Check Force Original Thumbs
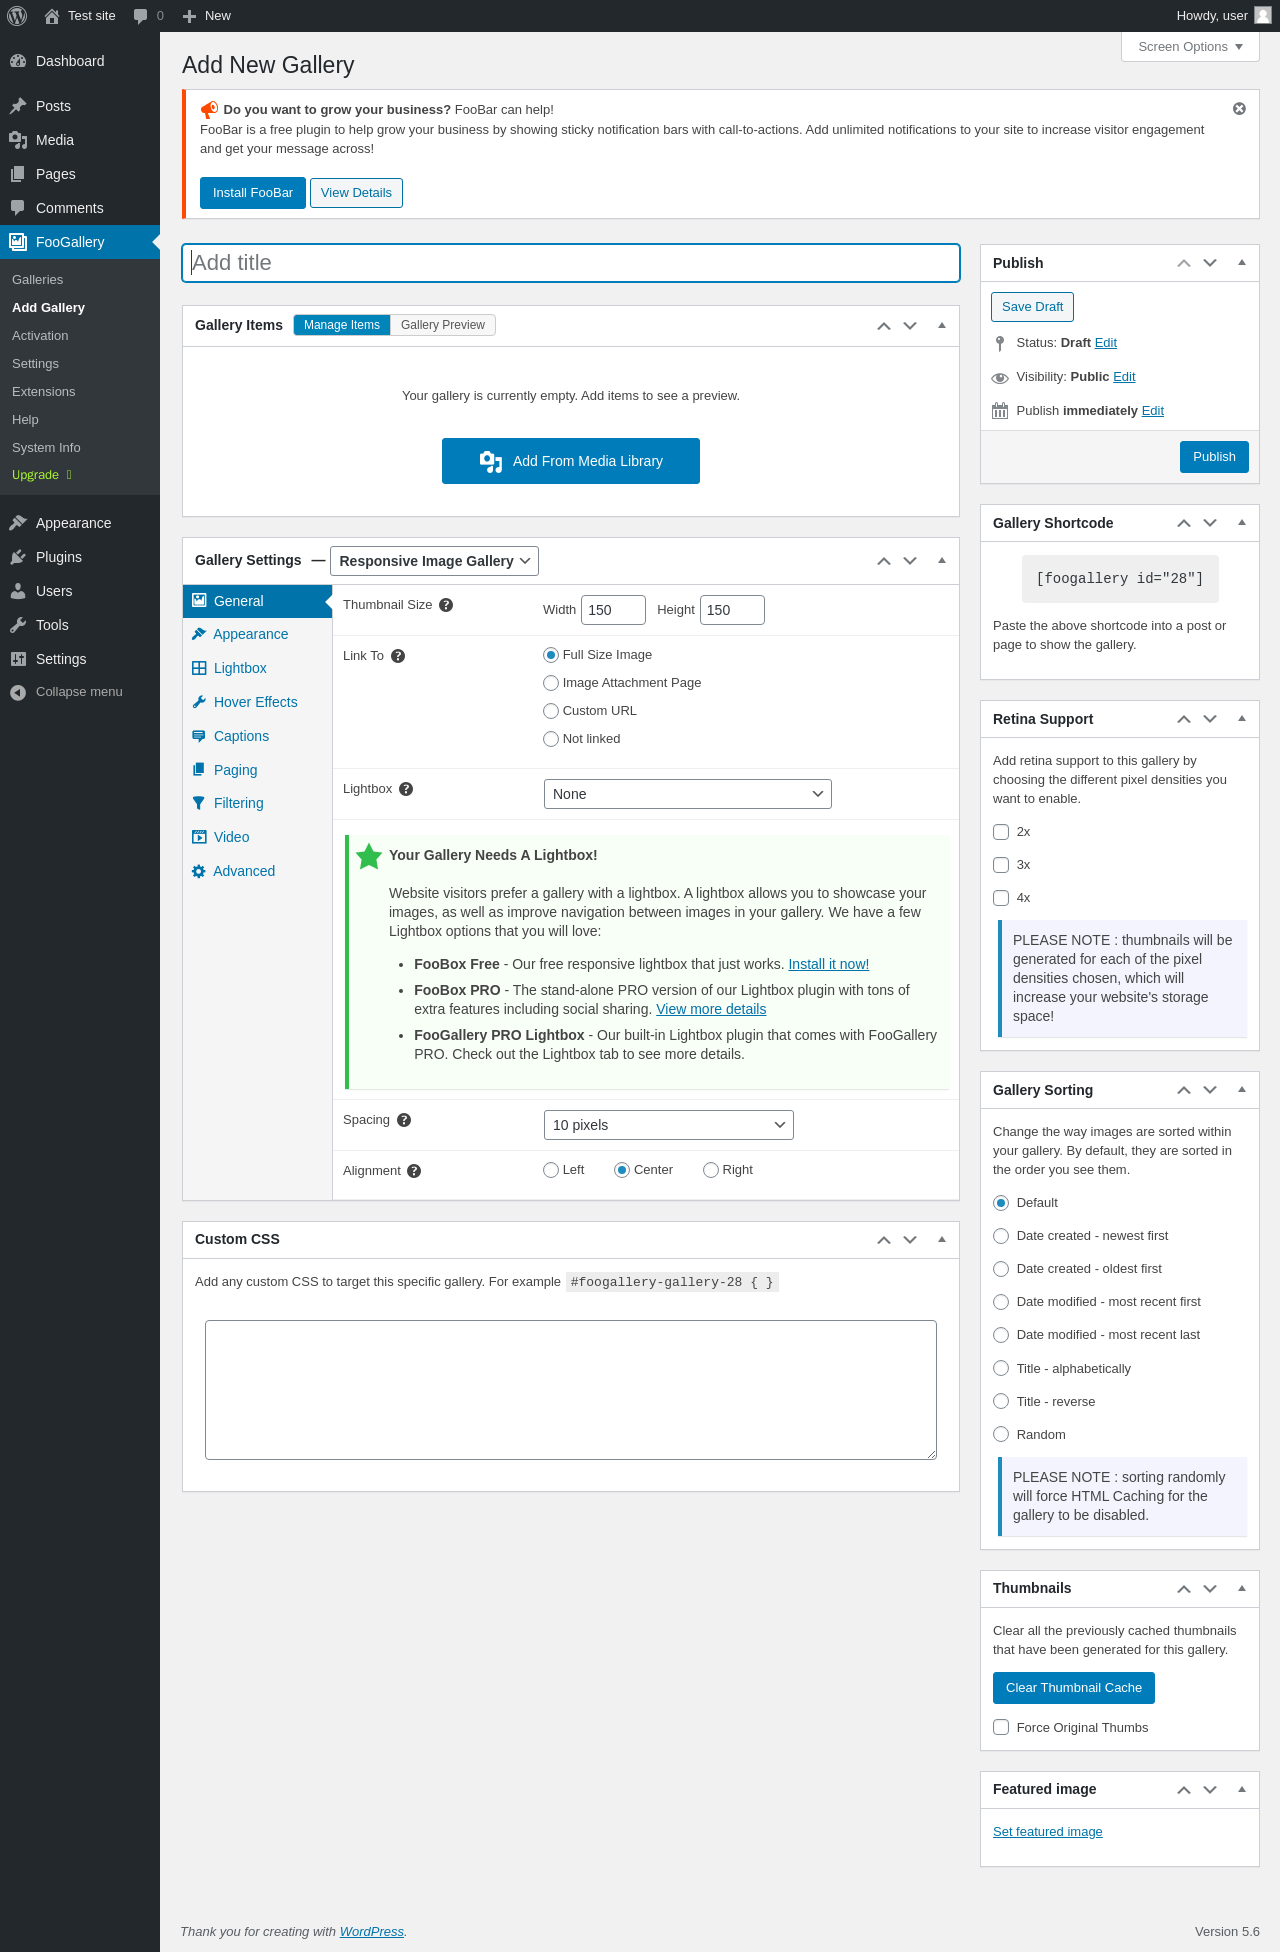1280x1952 pixels. click(1001, 1727)
